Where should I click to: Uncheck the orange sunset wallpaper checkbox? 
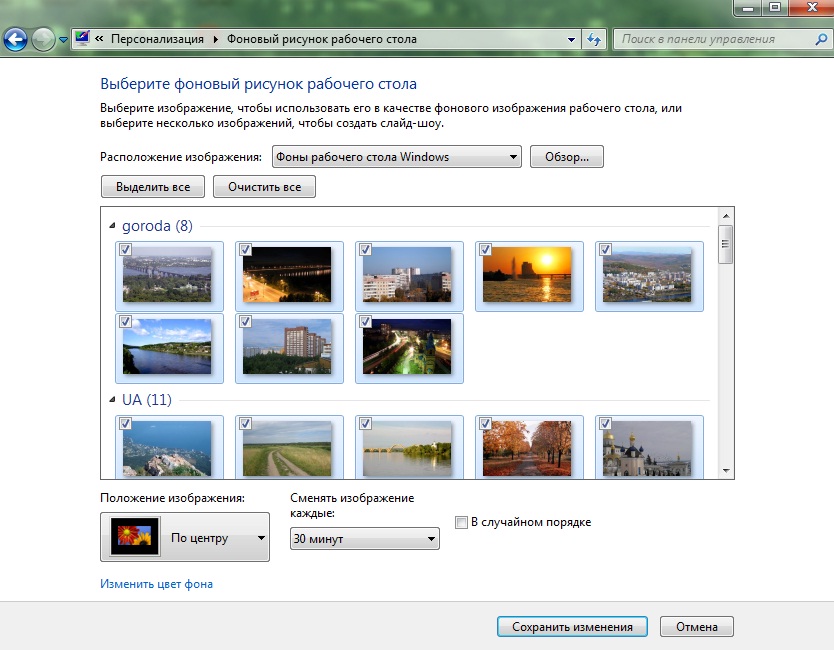coord(485,249)
